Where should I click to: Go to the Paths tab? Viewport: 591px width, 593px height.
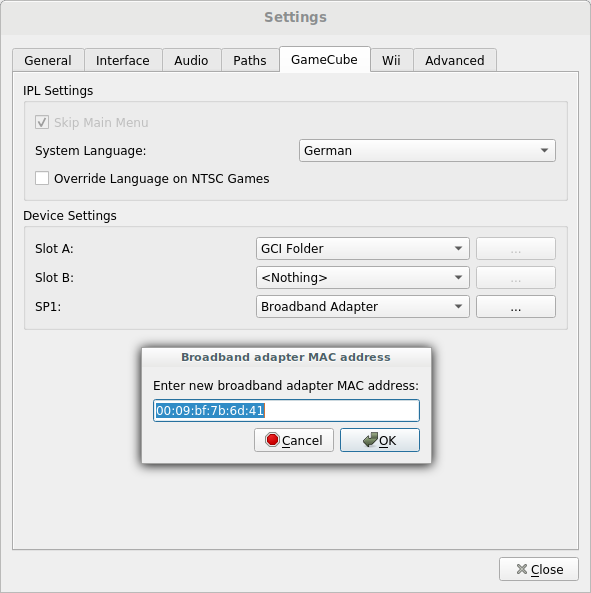pyautogui.click(x=250, y=60)
